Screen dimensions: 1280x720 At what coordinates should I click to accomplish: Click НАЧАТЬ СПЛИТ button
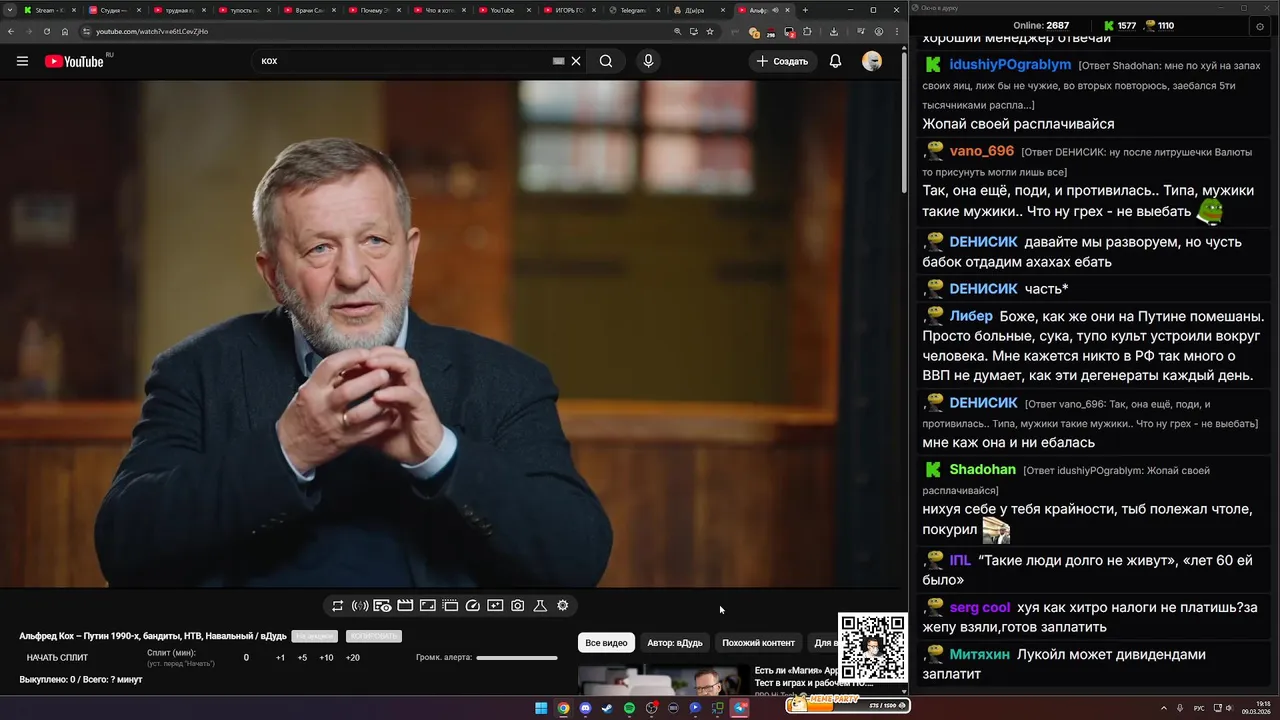pos(57,658)
